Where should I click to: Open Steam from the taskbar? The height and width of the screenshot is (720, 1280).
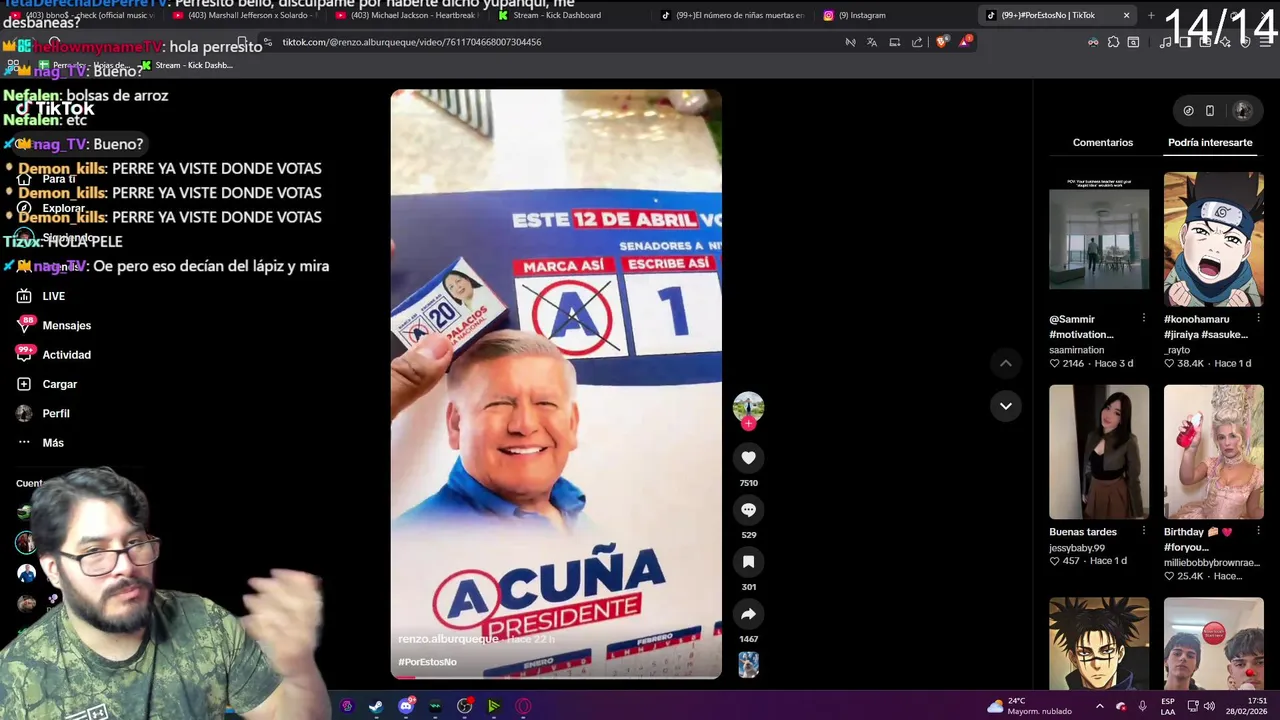click(376, 706)
